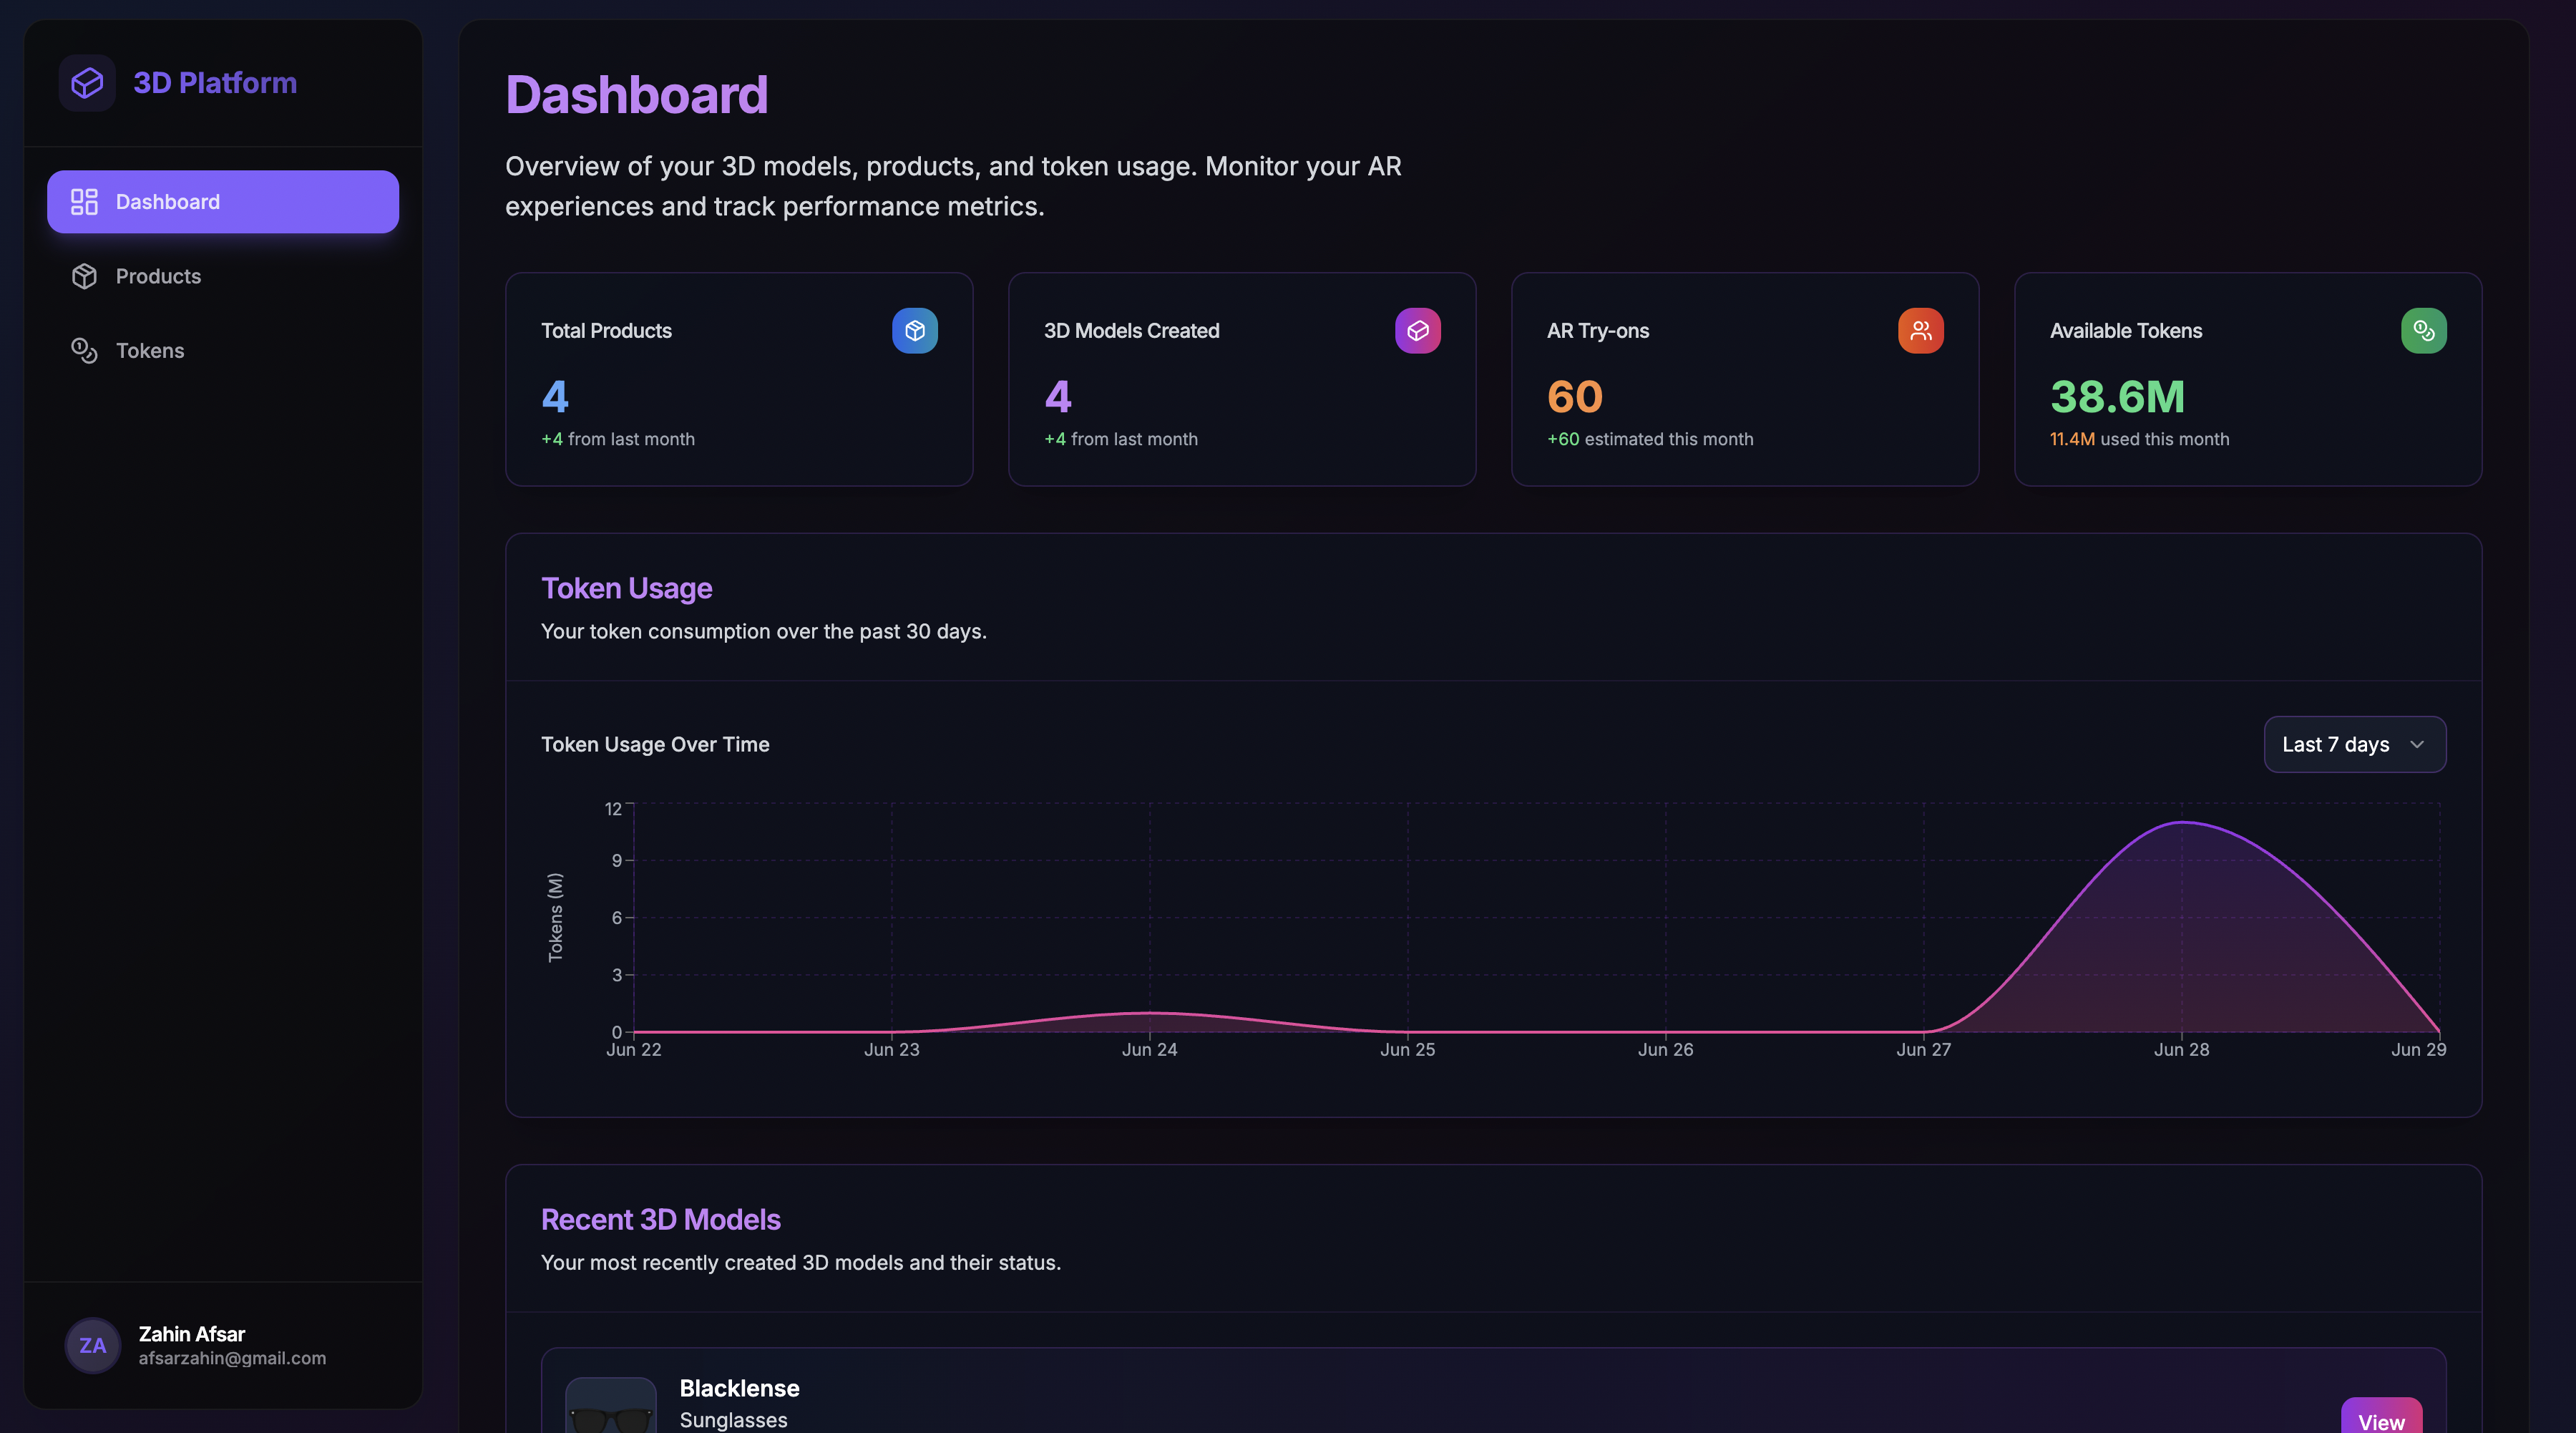Click the Dashboard grid icon in sidebar
Screen dimensions: 2576x1433
(x=84, y=202)
